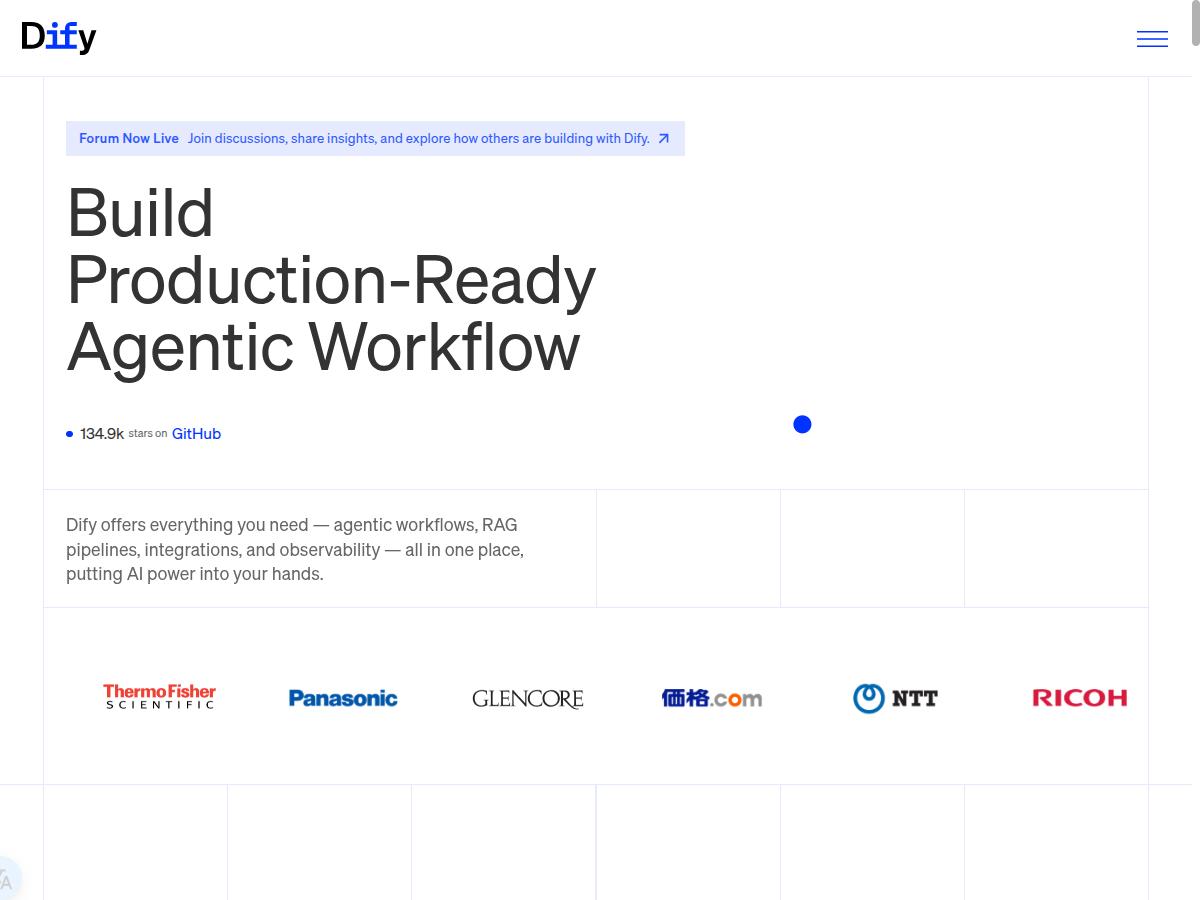Click the Dify logo
The image size is (1200, 900).
tap(59, 37)
